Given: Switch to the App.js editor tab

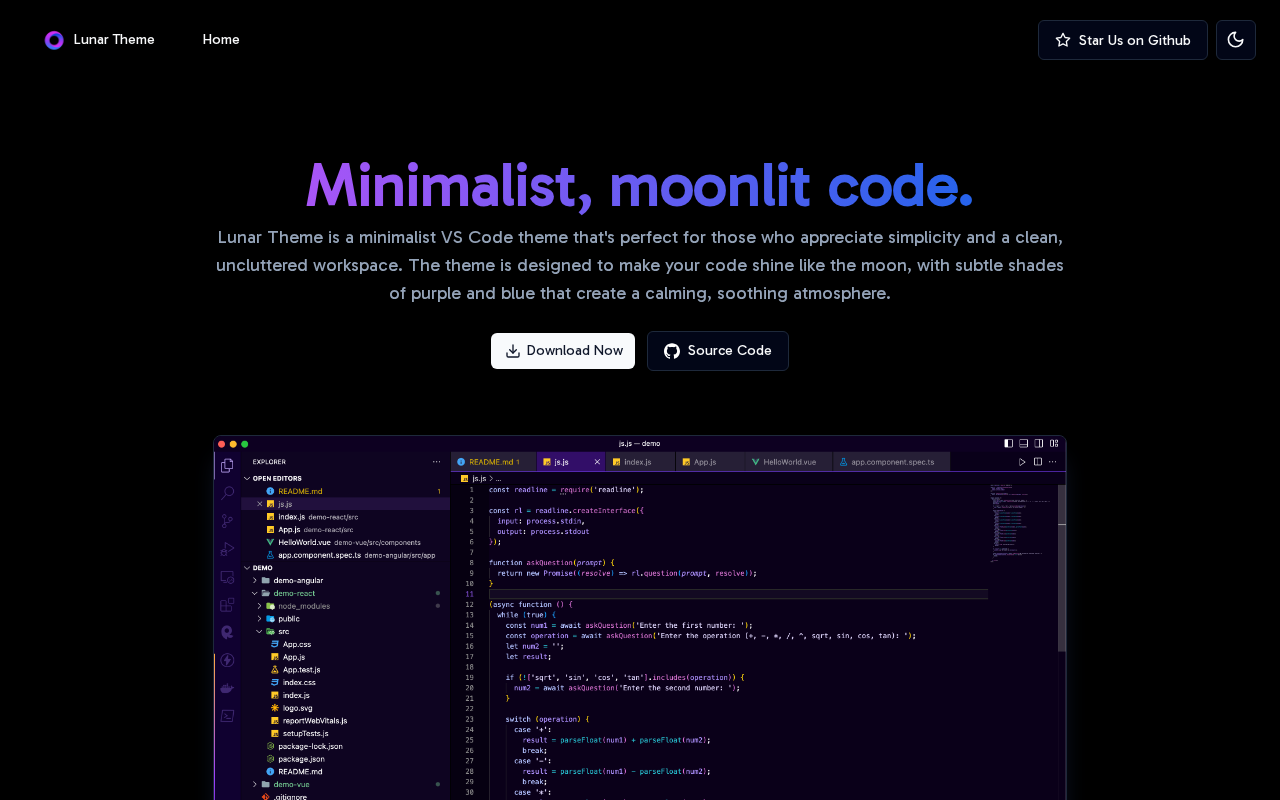Looking at the screenshot, I should [x=710, y=462].
